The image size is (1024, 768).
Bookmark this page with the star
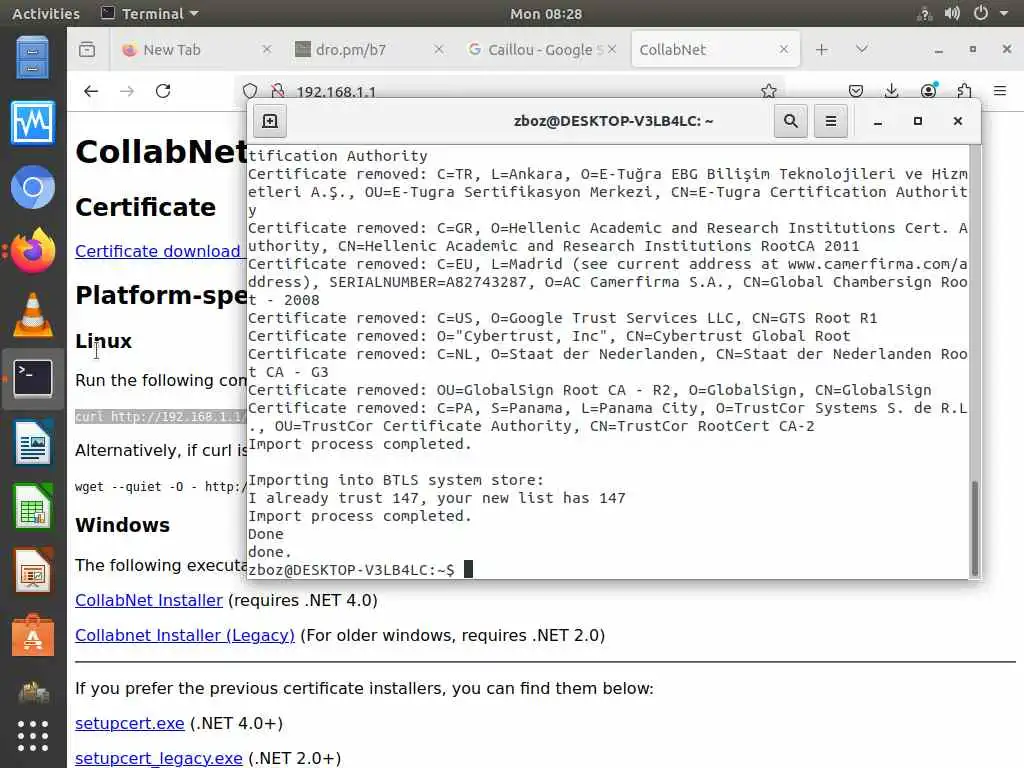coord(769,91)
